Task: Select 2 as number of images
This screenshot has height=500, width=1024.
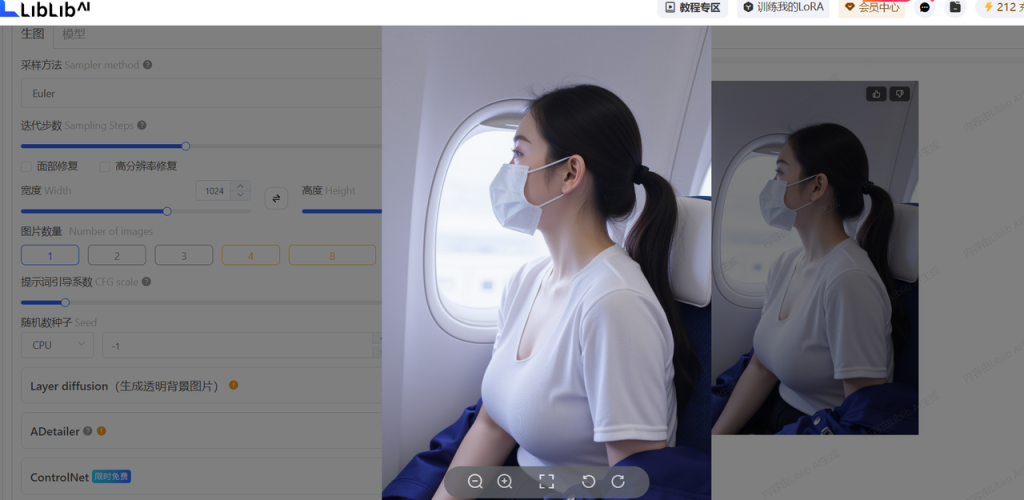Action: [x=116, y=255]
